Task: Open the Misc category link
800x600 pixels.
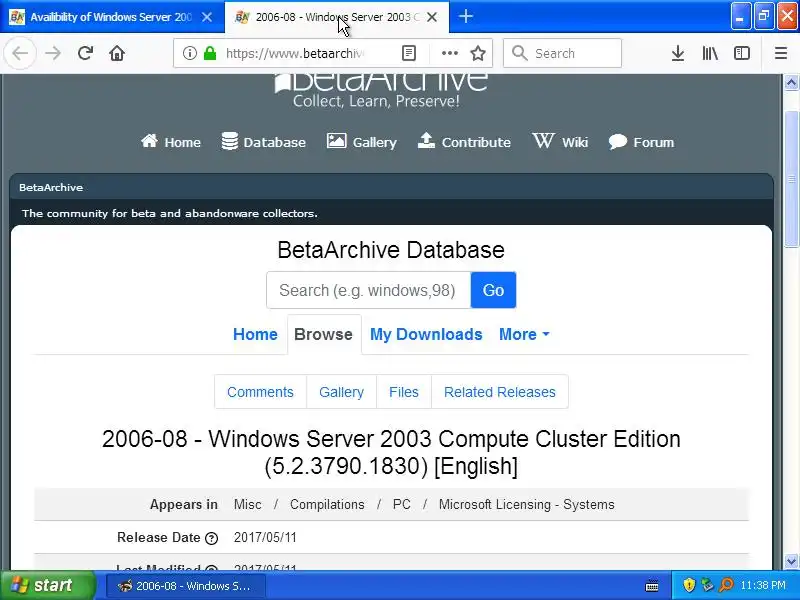Action: tap(247, 505)
